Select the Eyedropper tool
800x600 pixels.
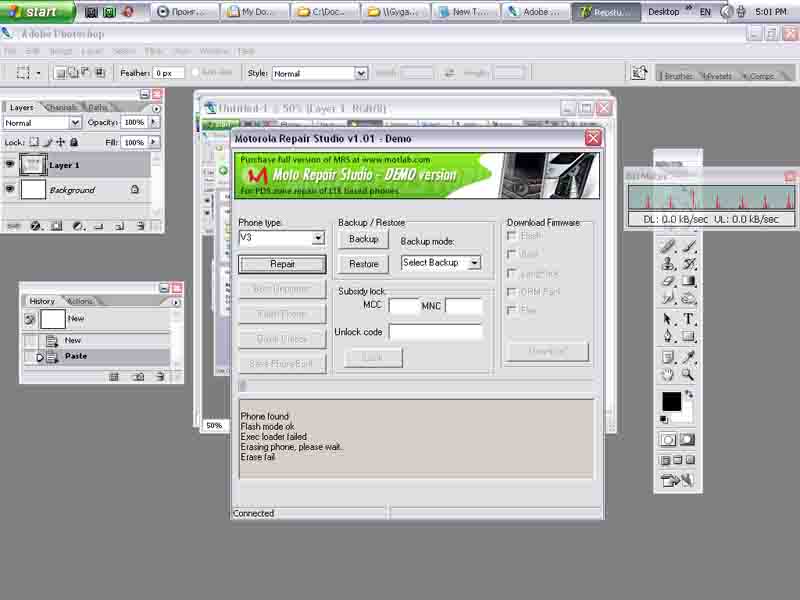[688, 358]
